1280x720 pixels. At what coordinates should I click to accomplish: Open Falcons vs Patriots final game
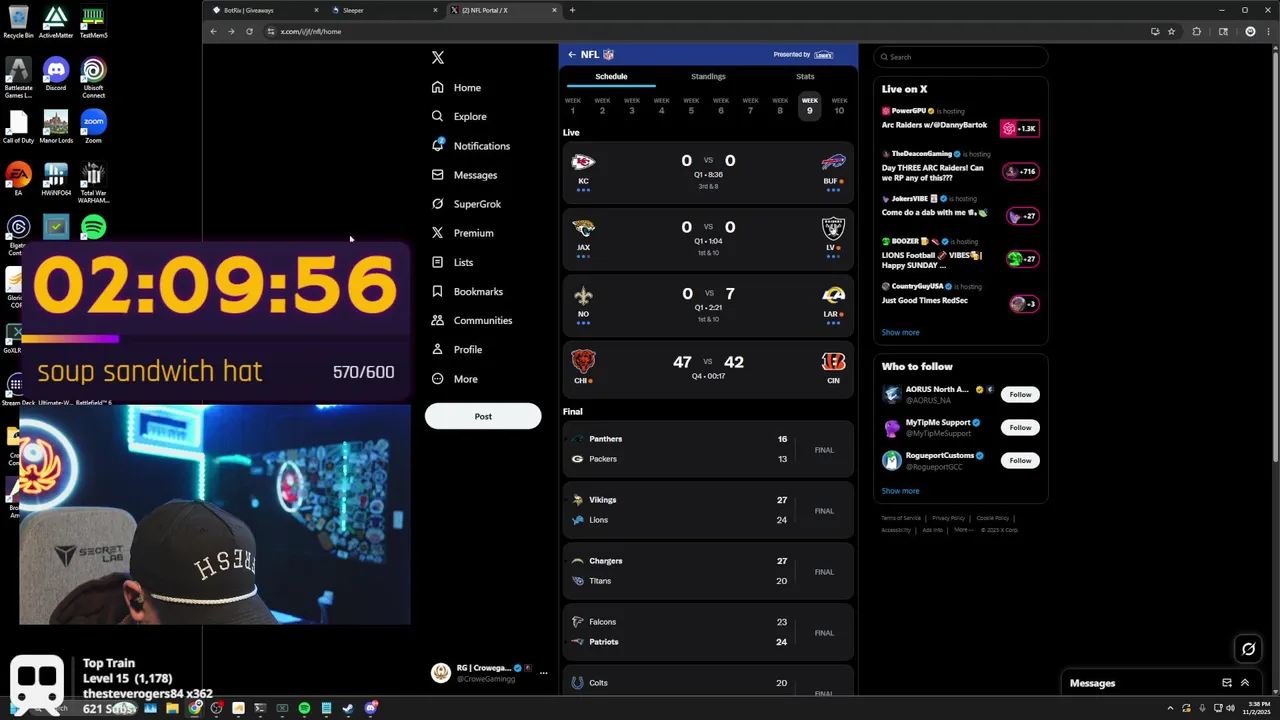click(x=708, y=632)
